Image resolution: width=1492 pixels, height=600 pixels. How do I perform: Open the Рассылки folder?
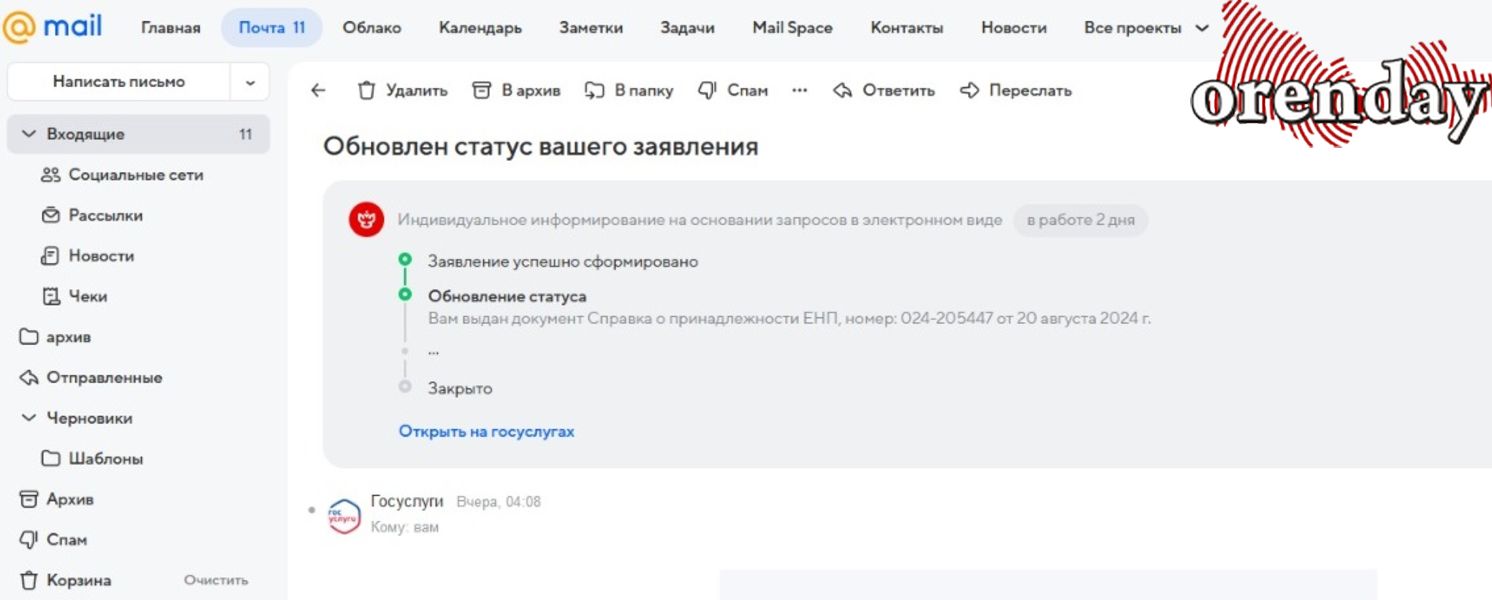click(x=105, y=215)
